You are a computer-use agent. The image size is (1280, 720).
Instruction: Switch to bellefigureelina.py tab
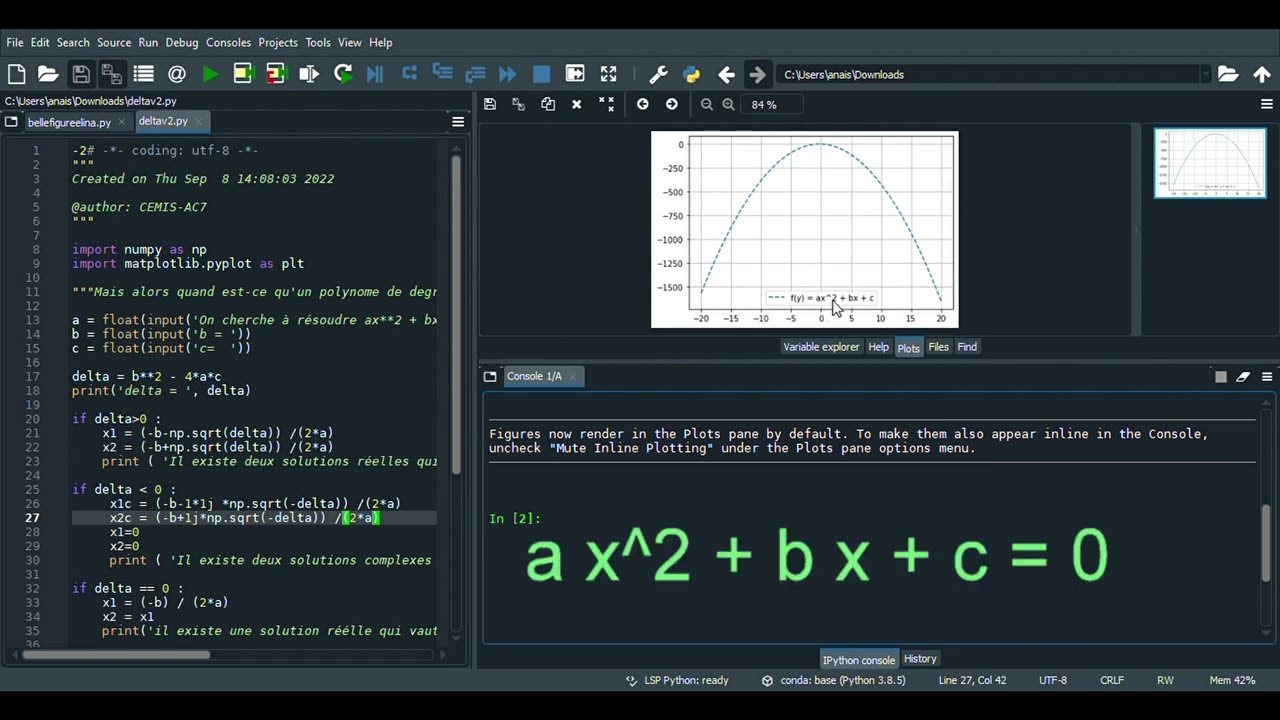click(x=69, y=122)
